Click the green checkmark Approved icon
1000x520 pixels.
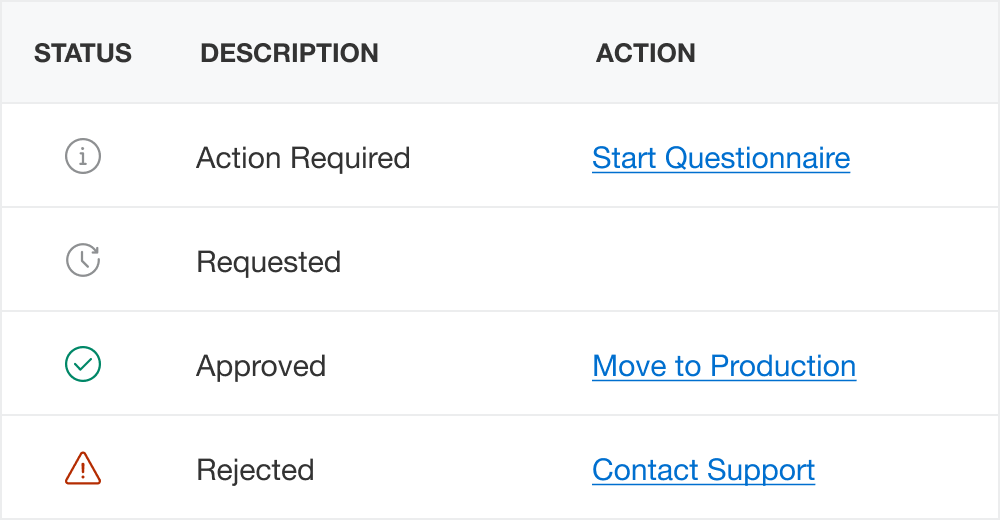coord(83,365)
